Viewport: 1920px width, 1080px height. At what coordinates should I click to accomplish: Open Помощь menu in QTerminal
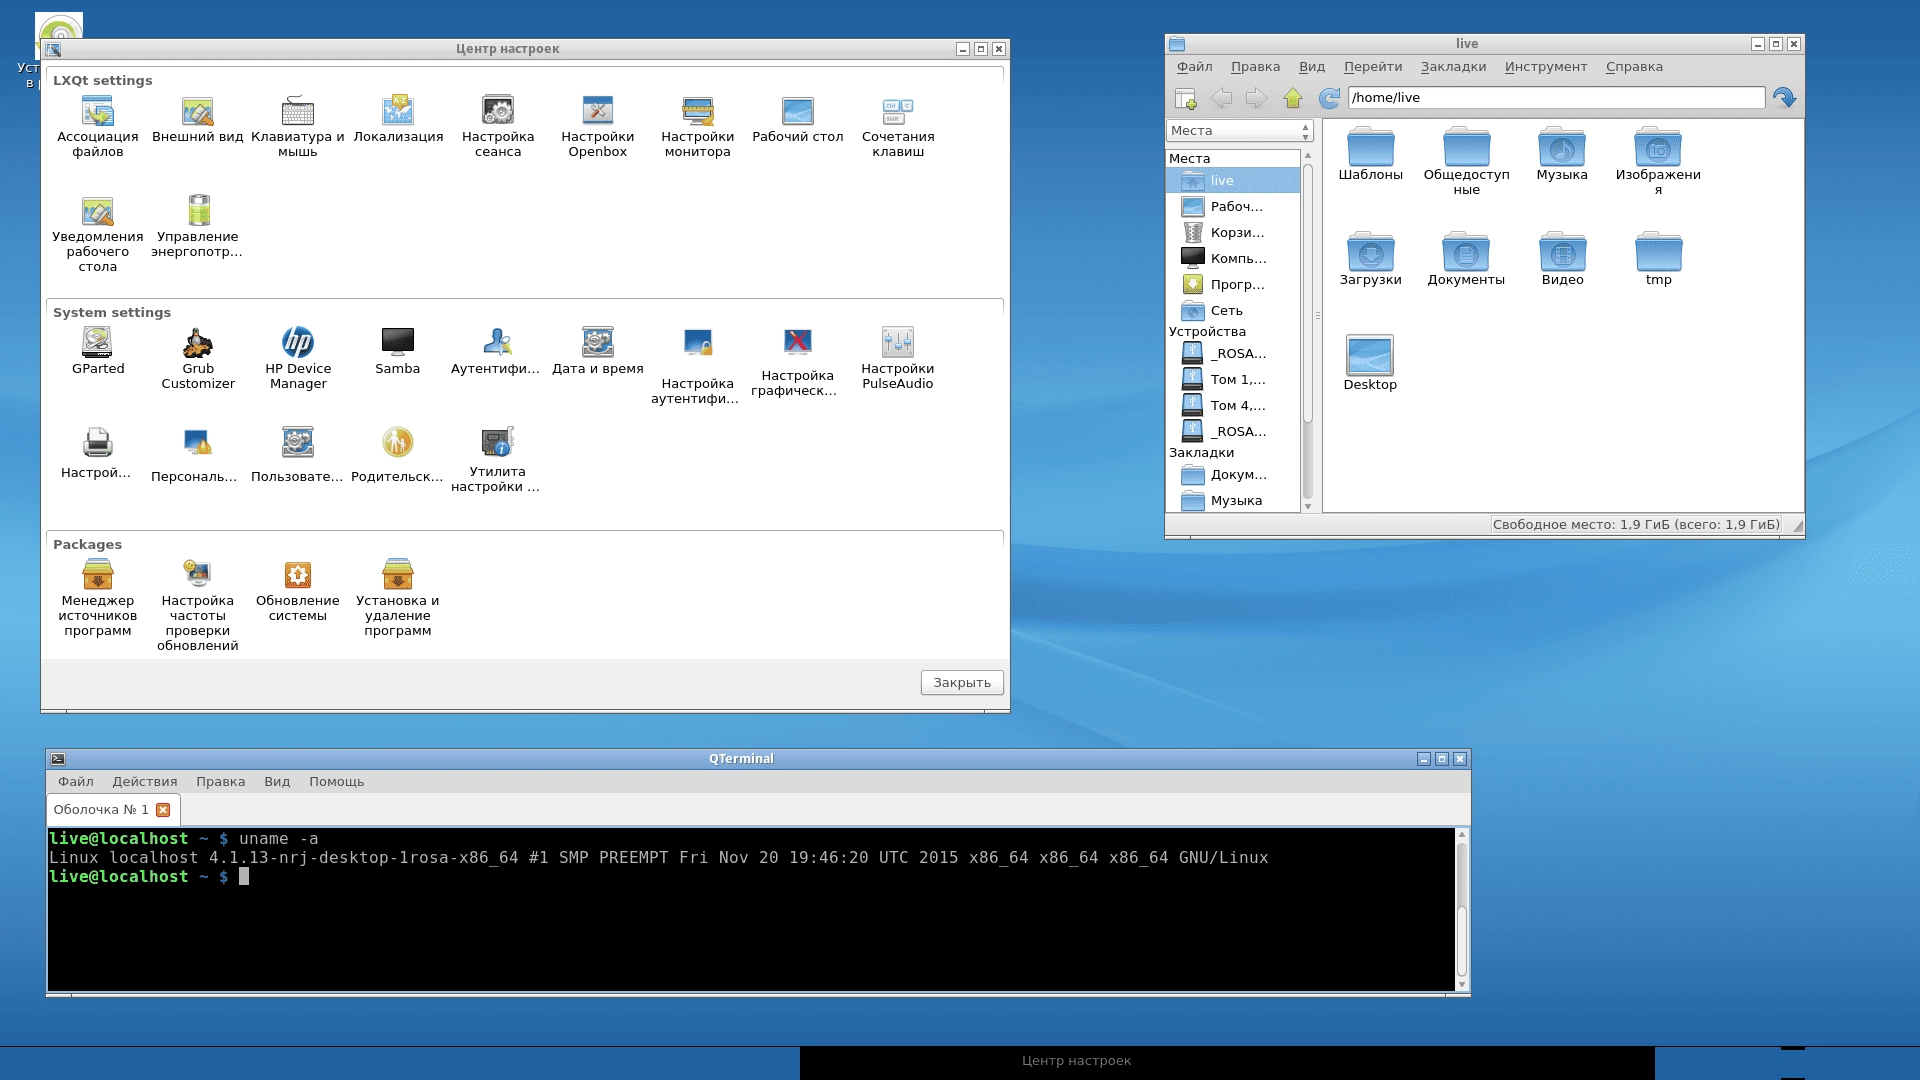tap(336, 782)
